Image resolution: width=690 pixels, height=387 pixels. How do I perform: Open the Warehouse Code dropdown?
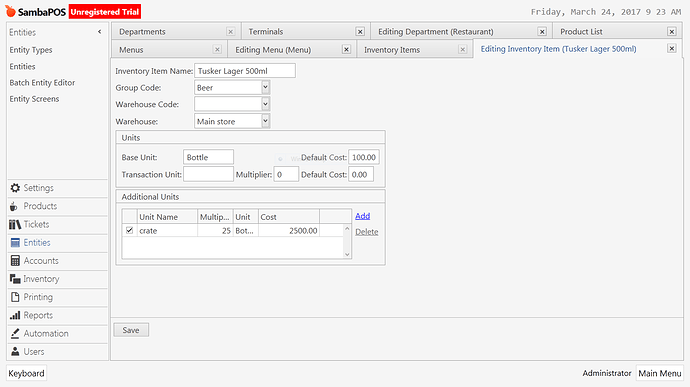[265, 104]
